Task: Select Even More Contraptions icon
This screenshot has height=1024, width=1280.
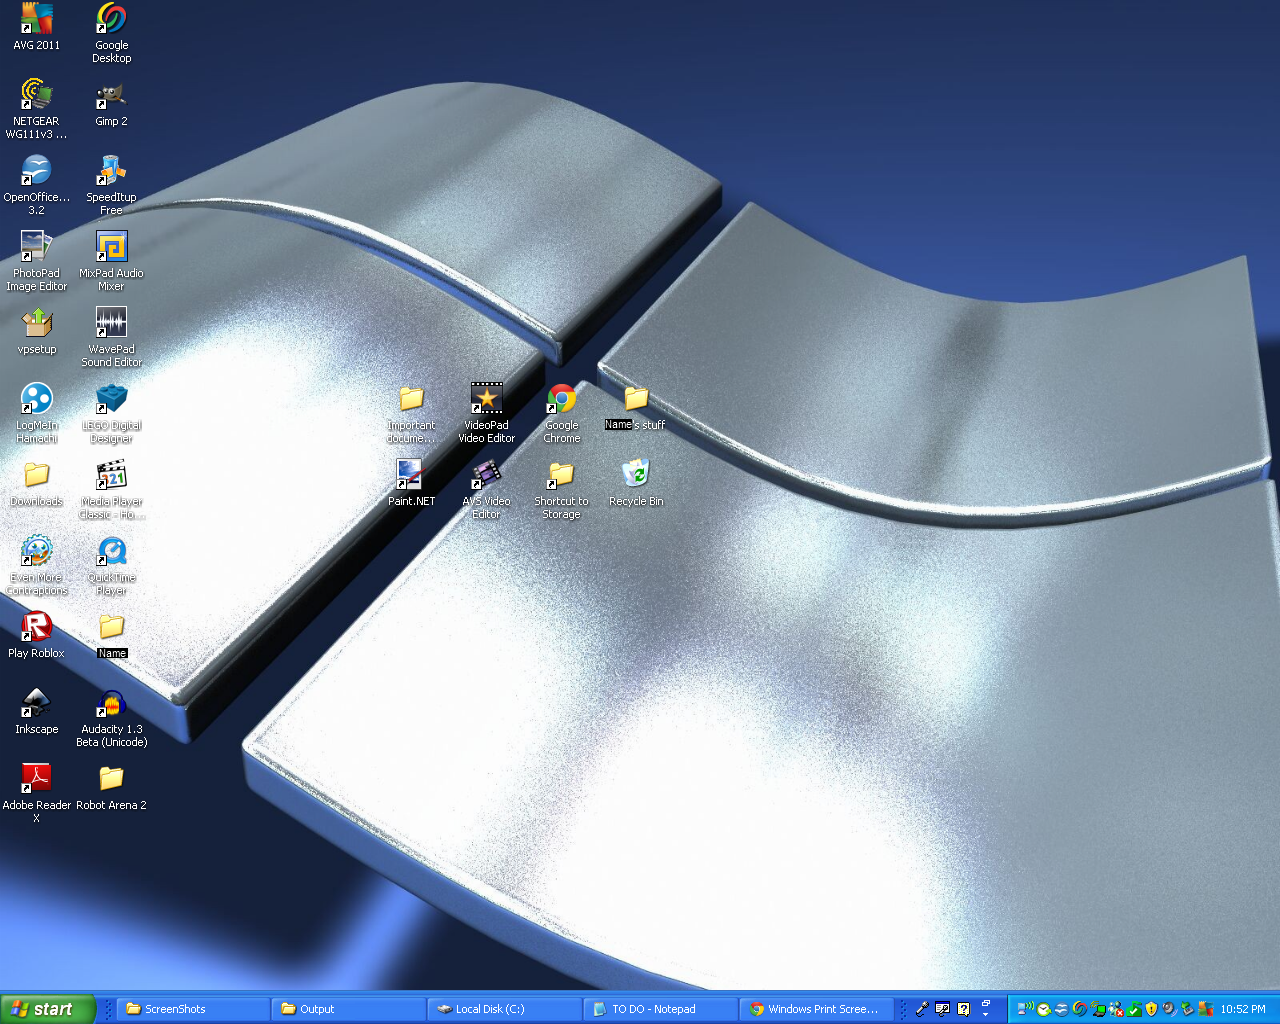Action: [x=37, y=565]
